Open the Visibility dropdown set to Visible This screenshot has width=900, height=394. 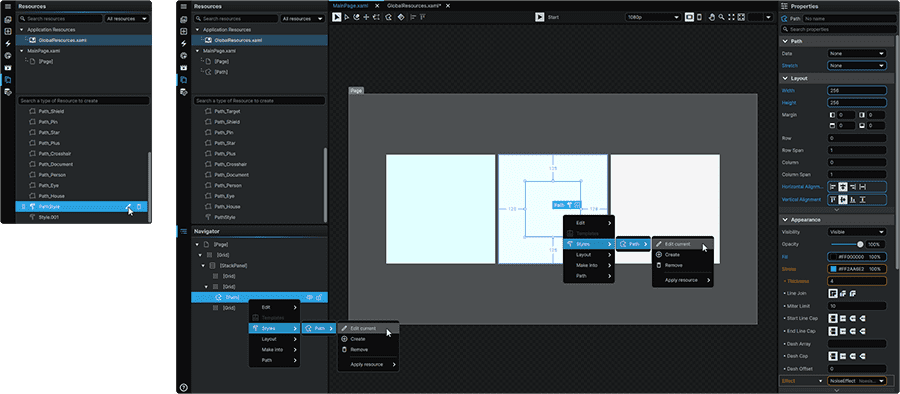pyautogui.click(x=857, y=232)
